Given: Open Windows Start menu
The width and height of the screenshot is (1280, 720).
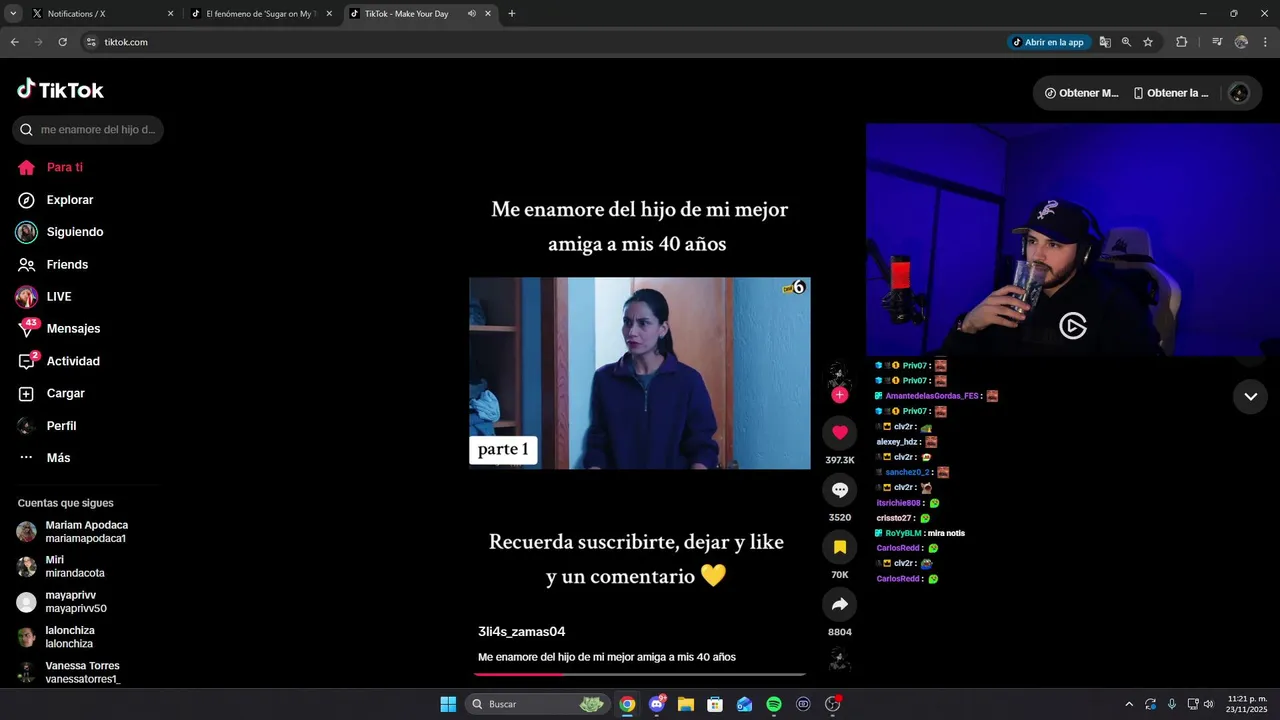Looking at the screenshot, I should pos(448,704).
